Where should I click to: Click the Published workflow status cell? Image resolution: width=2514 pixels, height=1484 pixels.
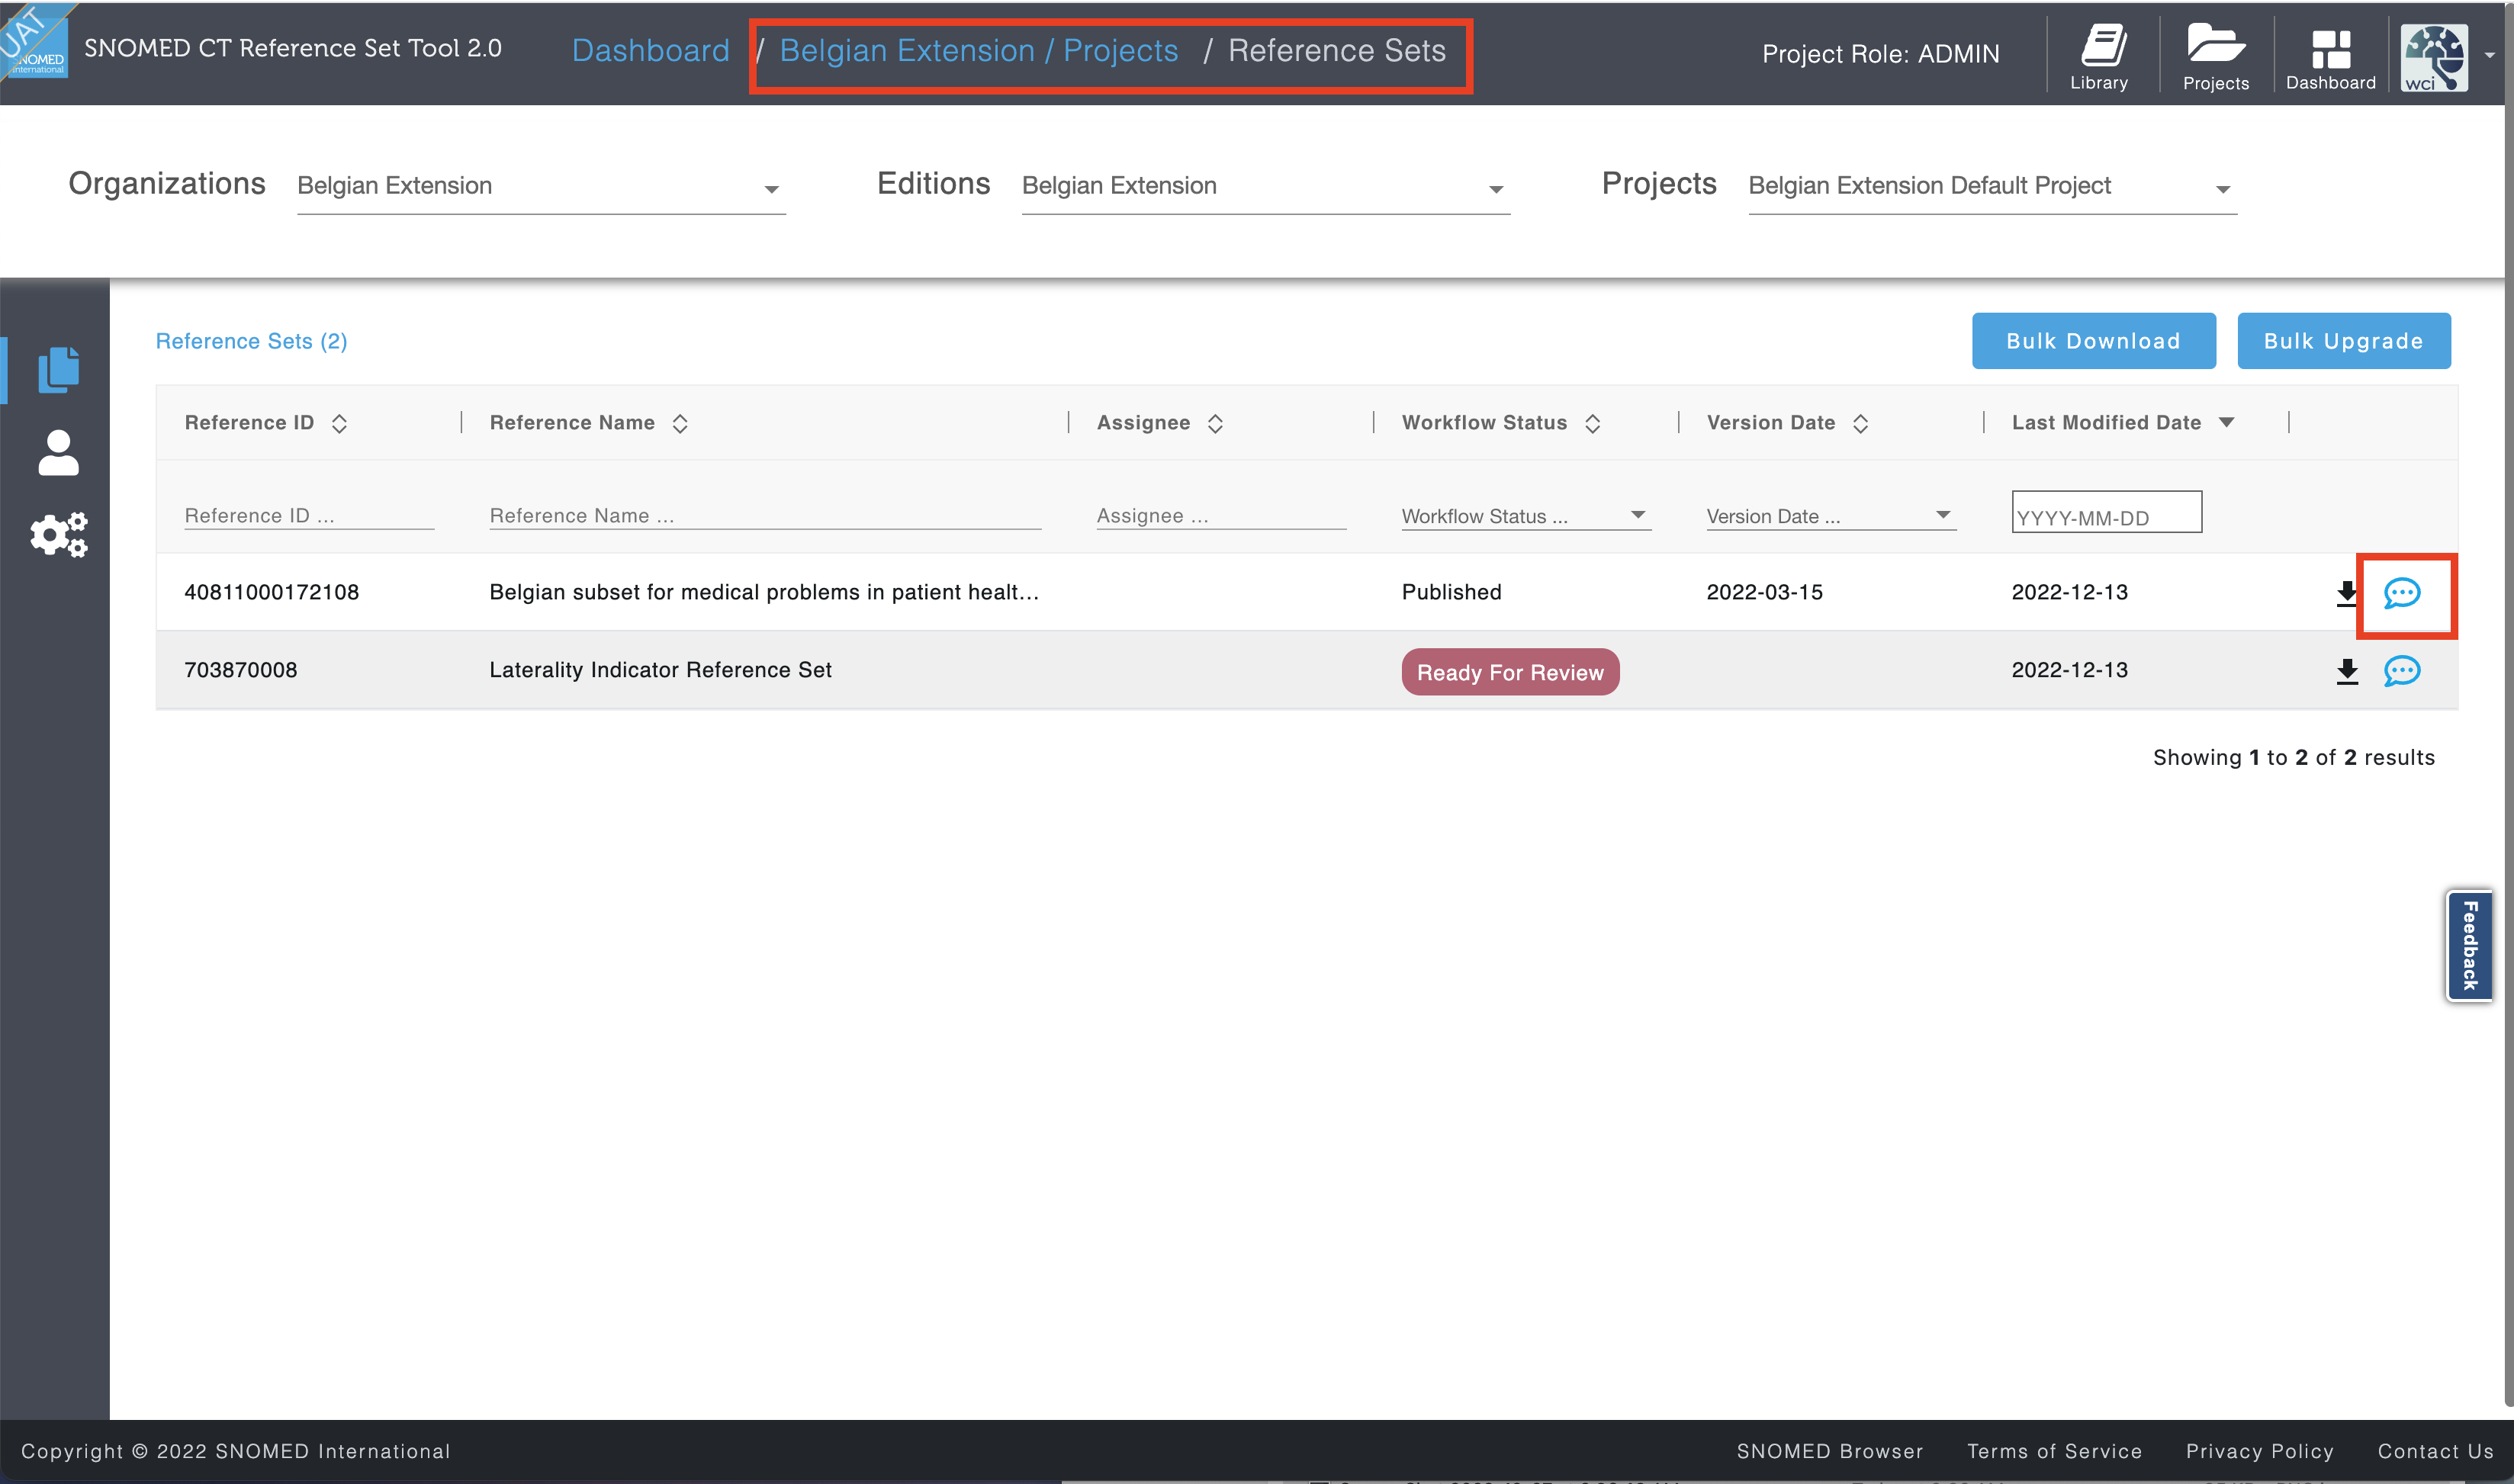click(x=1451, y=592)
